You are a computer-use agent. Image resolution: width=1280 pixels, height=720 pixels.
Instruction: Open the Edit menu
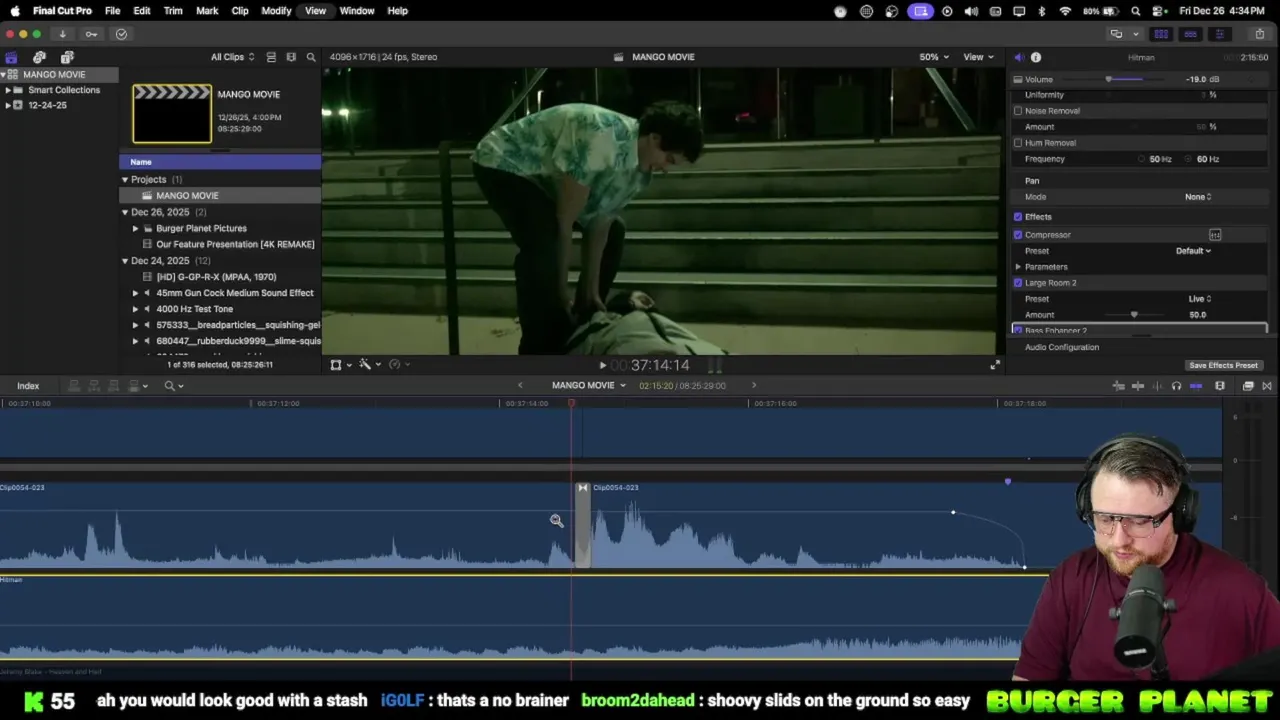(142, 11)
